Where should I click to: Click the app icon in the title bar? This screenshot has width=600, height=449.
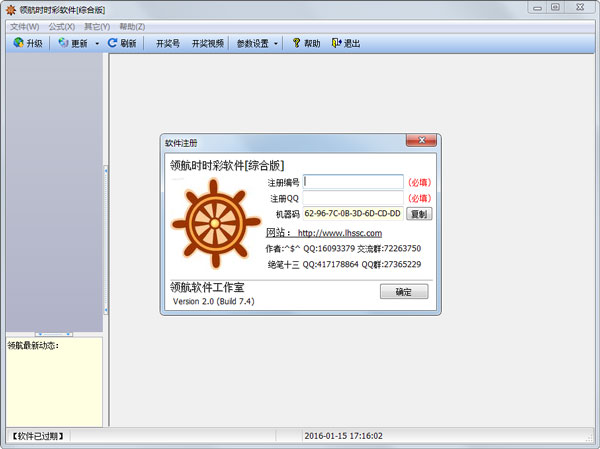tap(10, 9)
